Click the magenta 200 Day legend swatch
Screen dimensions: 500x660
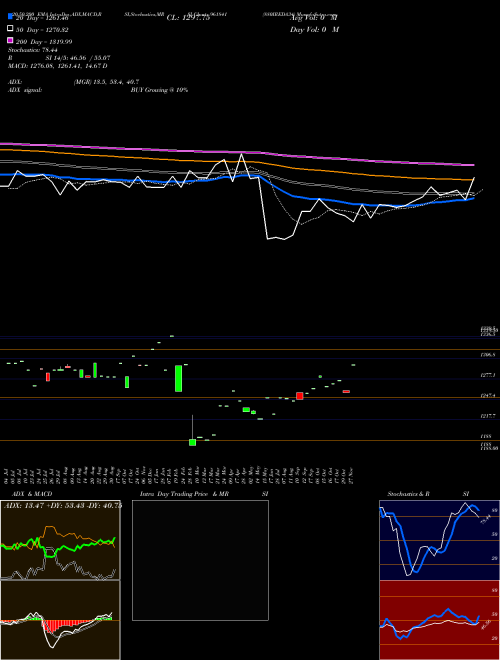click(10, 40)
